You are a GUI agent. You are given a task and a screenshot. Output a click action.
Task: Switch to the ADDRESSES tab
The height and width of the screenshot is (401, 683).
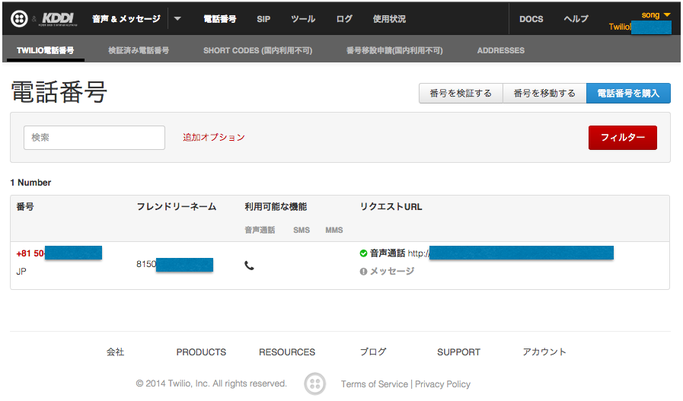pyautogui.click(x=501, y=51)
